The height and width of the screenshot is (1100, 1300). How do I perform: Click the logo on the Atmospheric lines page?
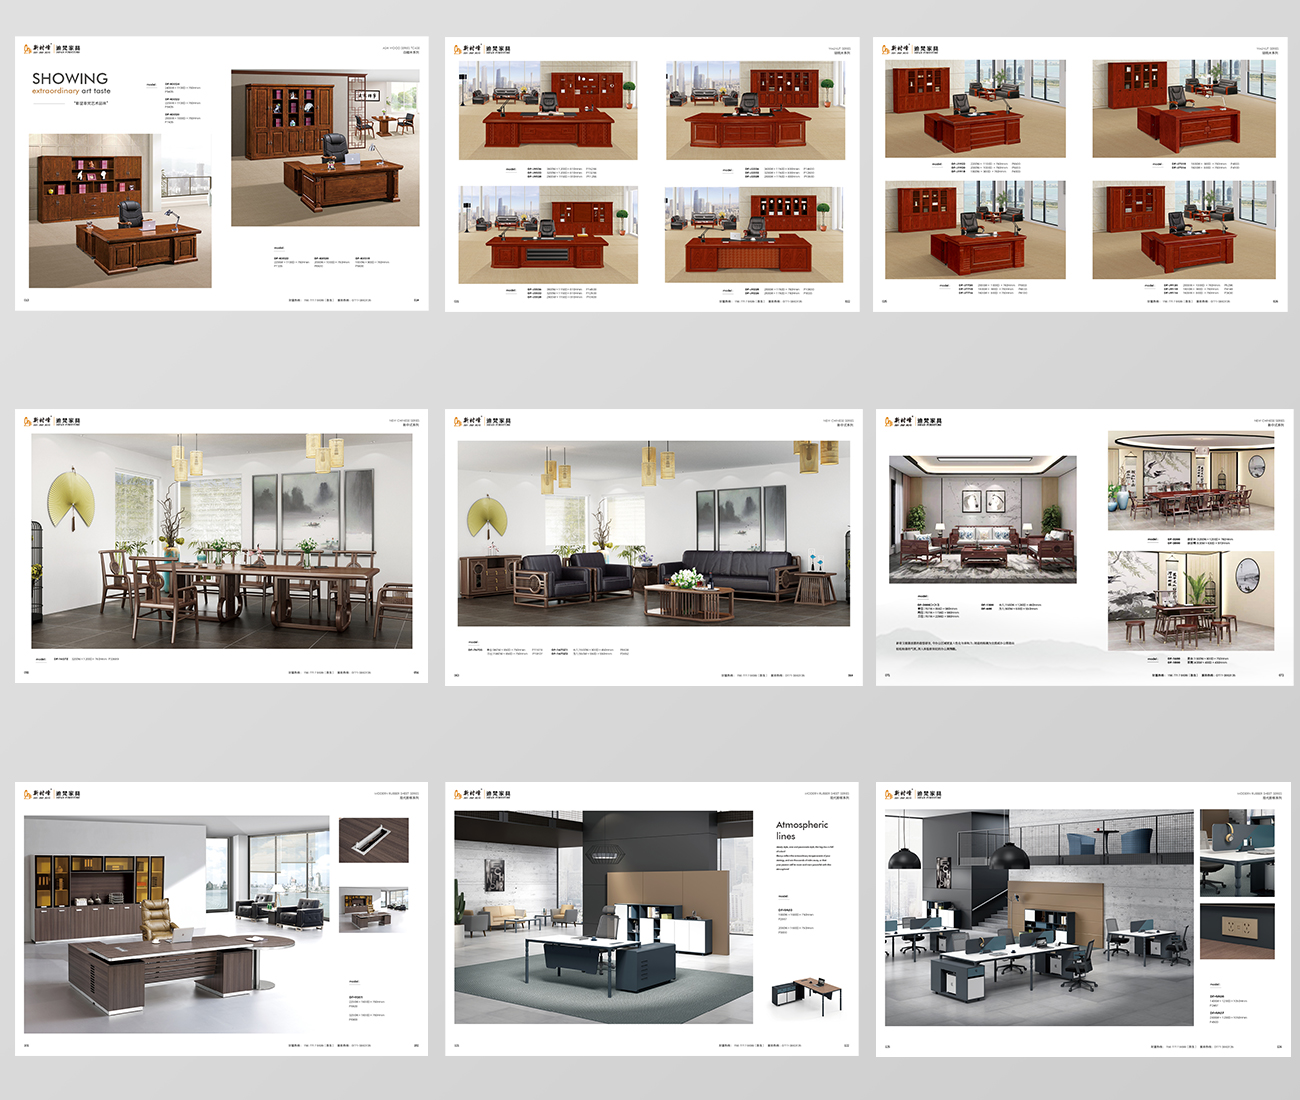click(482, 794)
